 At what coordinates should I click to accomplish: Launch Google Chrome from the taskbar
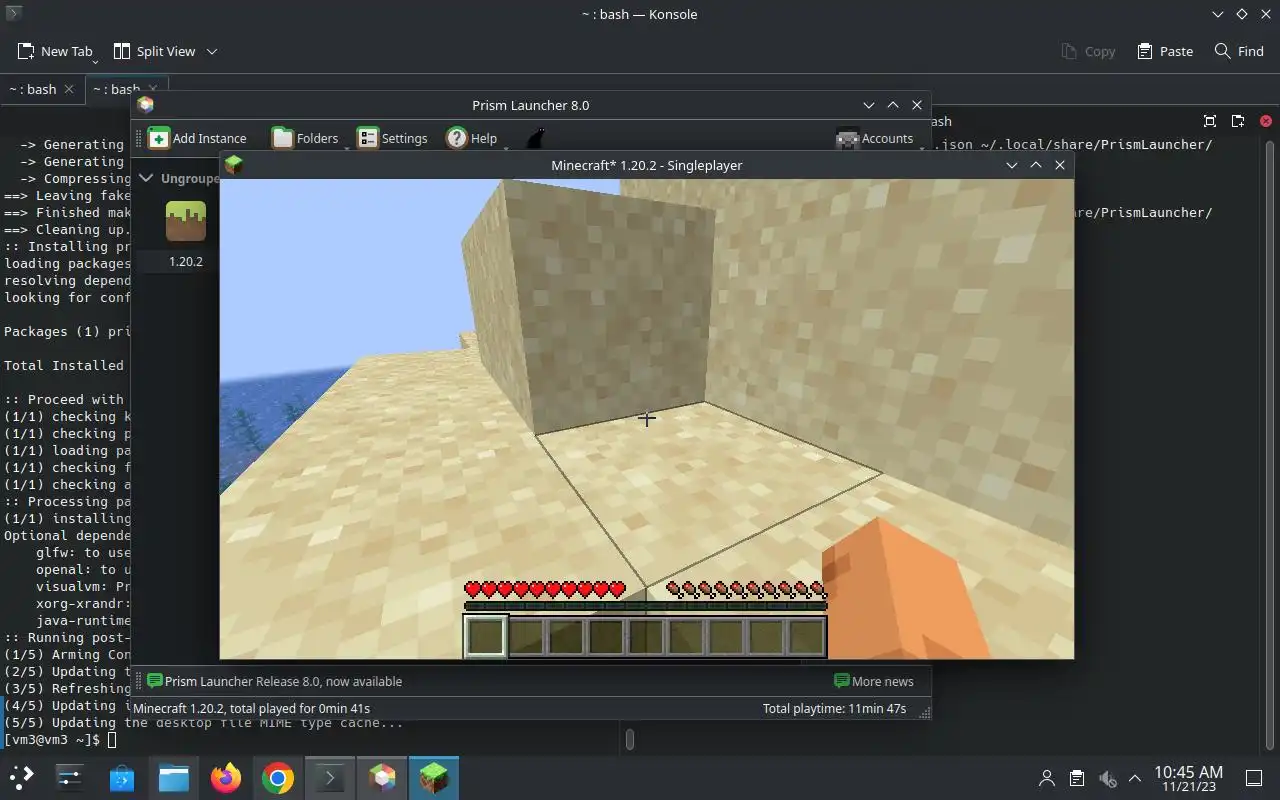click(x=278, y=777)
